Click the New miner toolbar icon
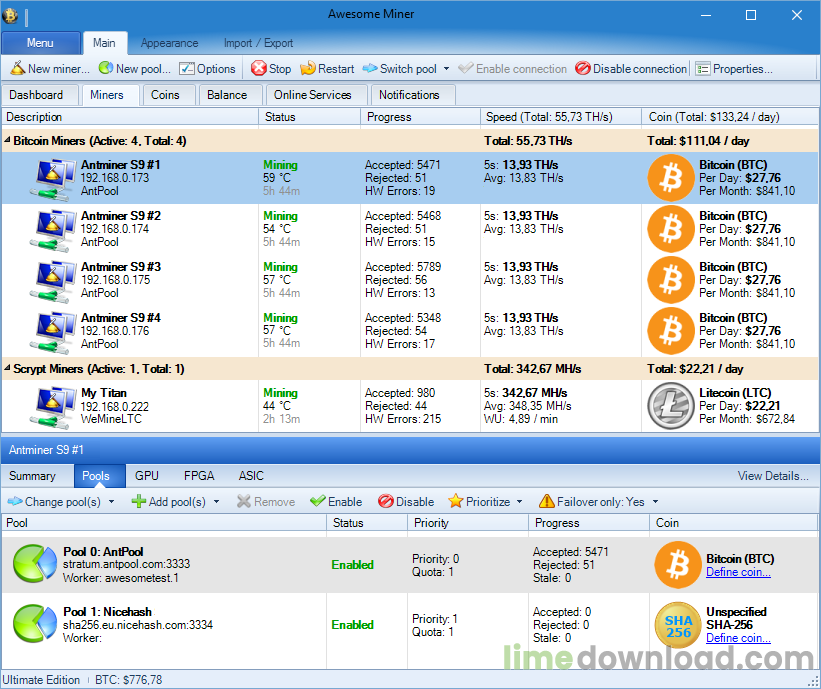 18,68
